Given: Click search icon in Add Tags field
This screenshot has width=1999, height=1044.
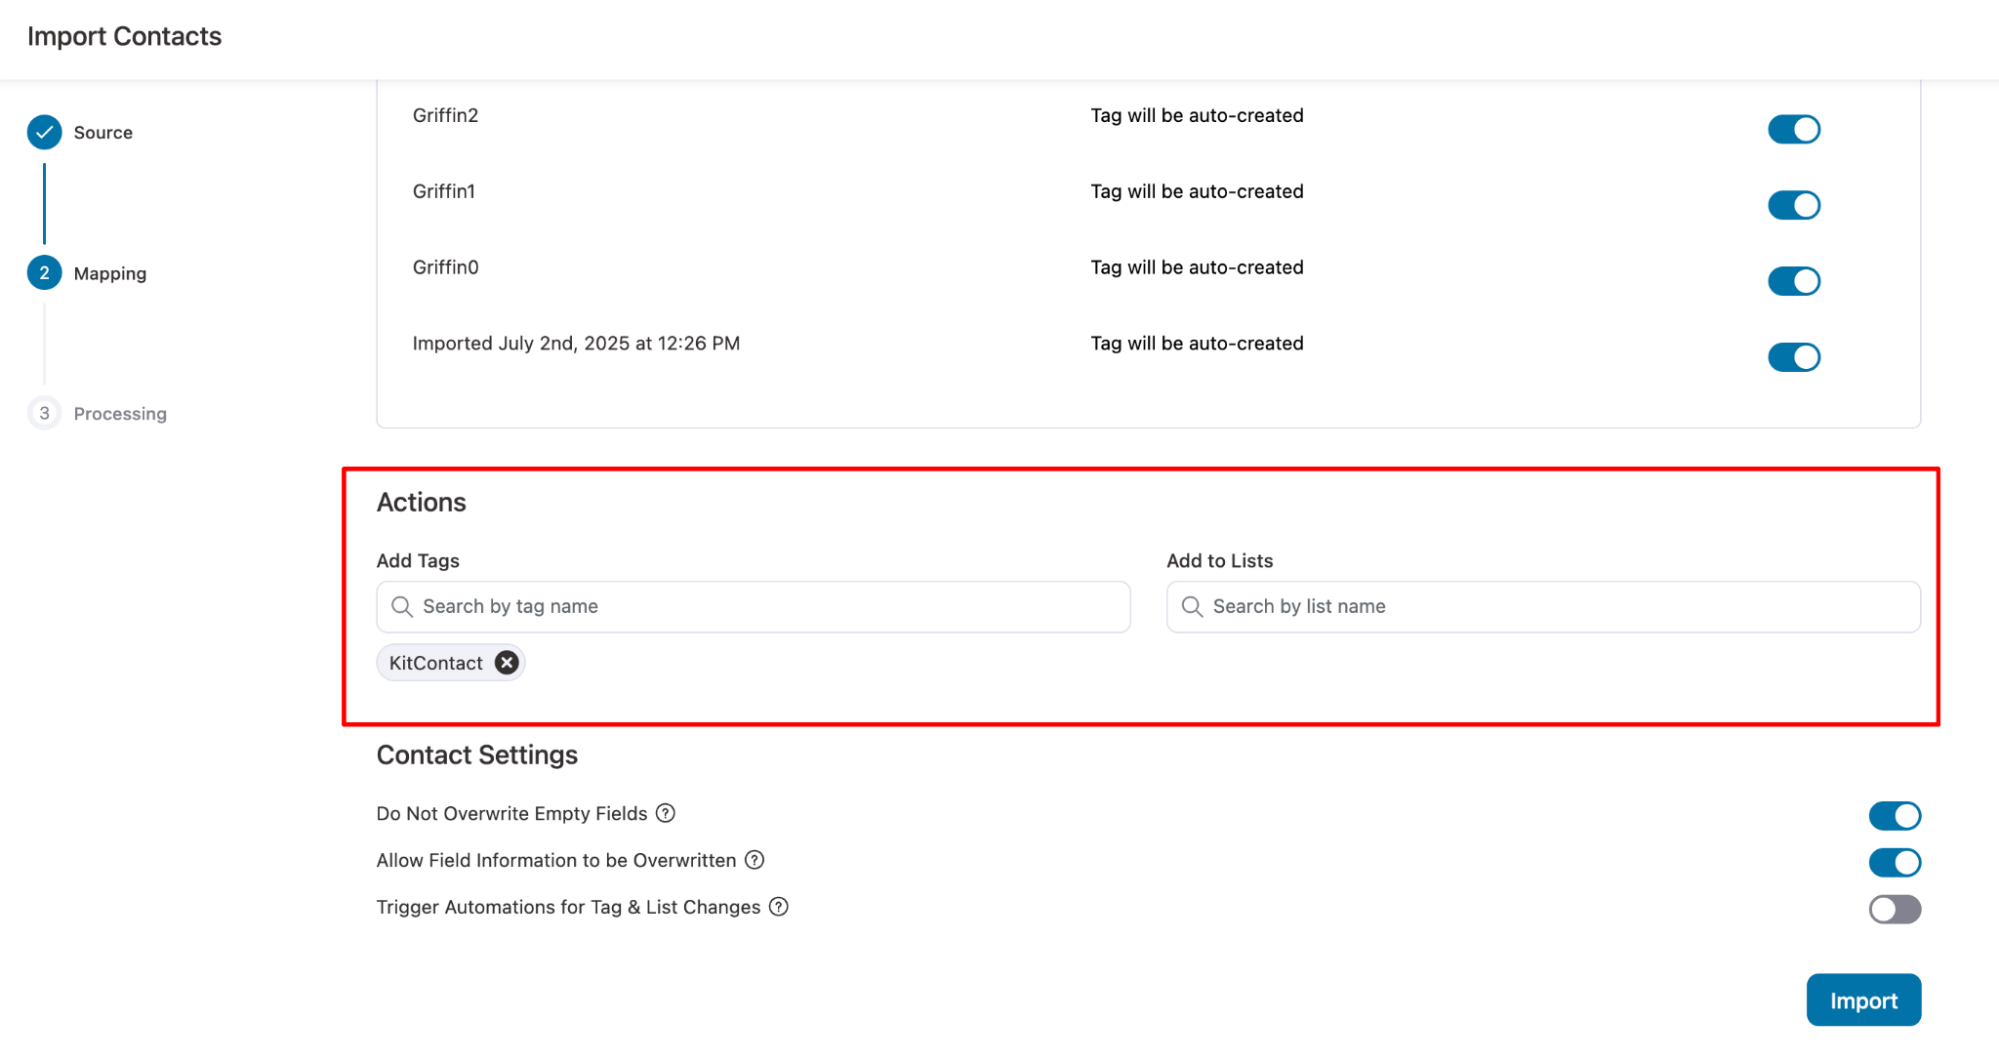Looking at the screenshot, I should click(x=402, y=607).
